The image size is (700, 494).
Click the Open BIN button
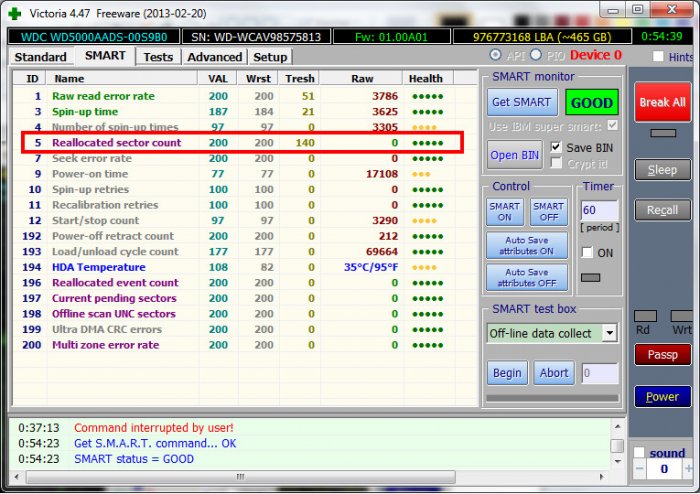point(515,155)
